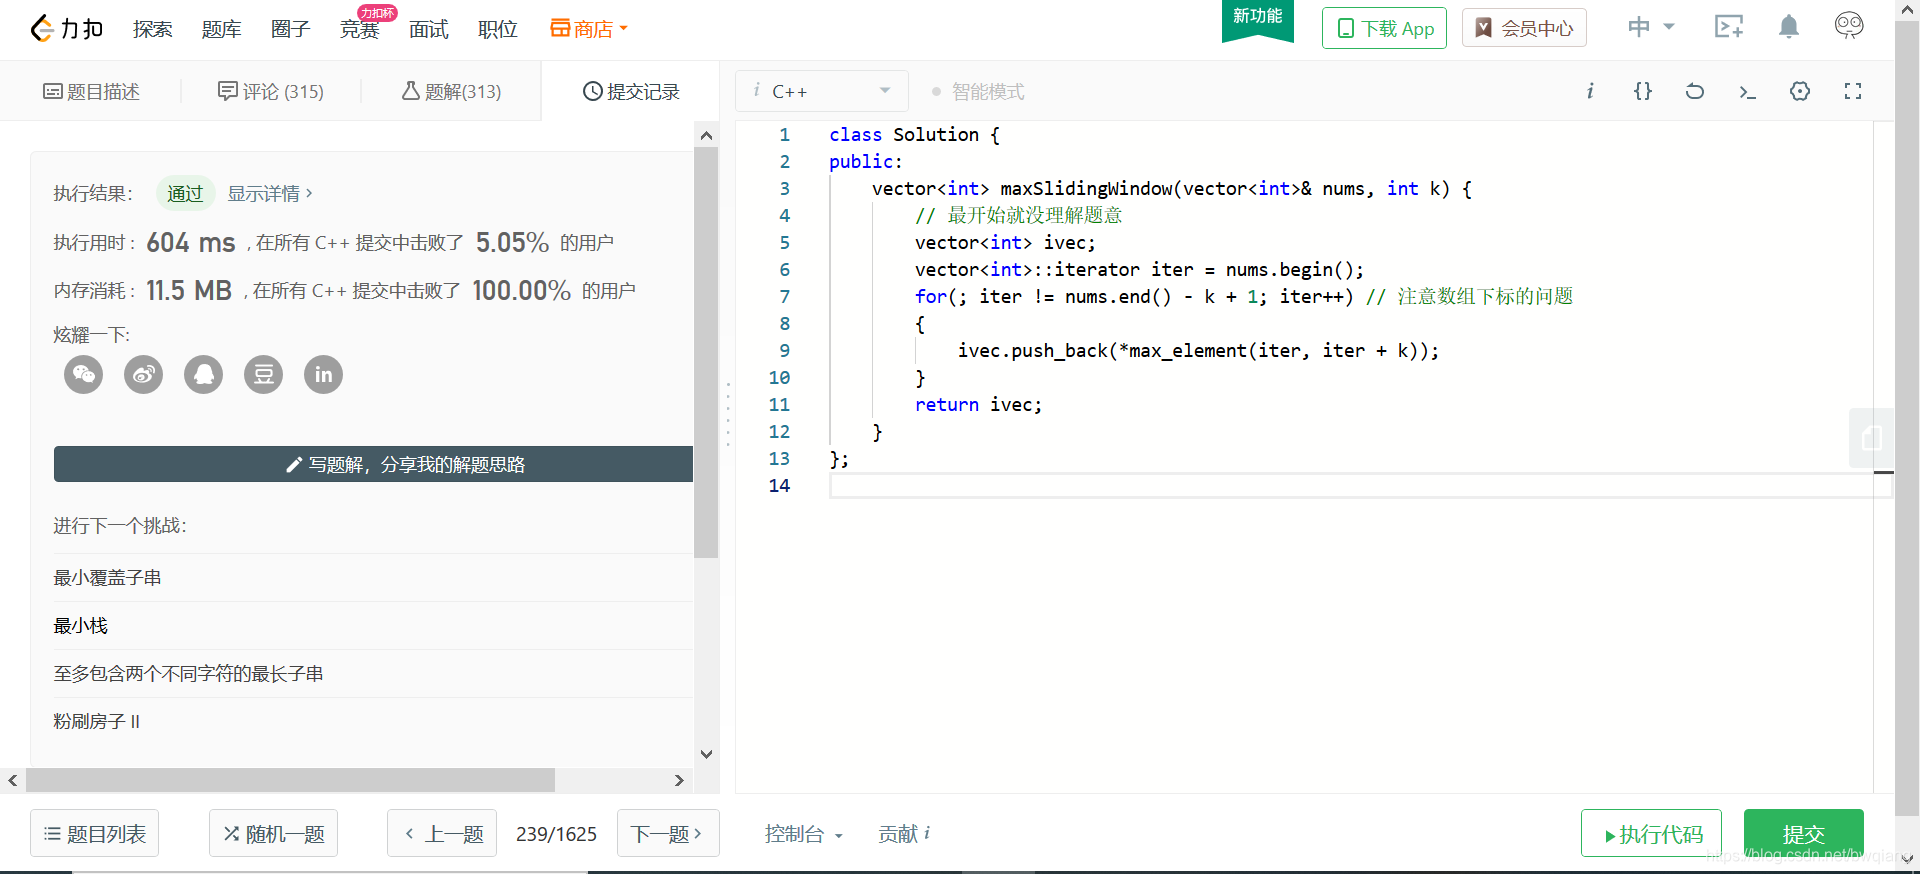Click the panel divider drag handle

(727, 413)
